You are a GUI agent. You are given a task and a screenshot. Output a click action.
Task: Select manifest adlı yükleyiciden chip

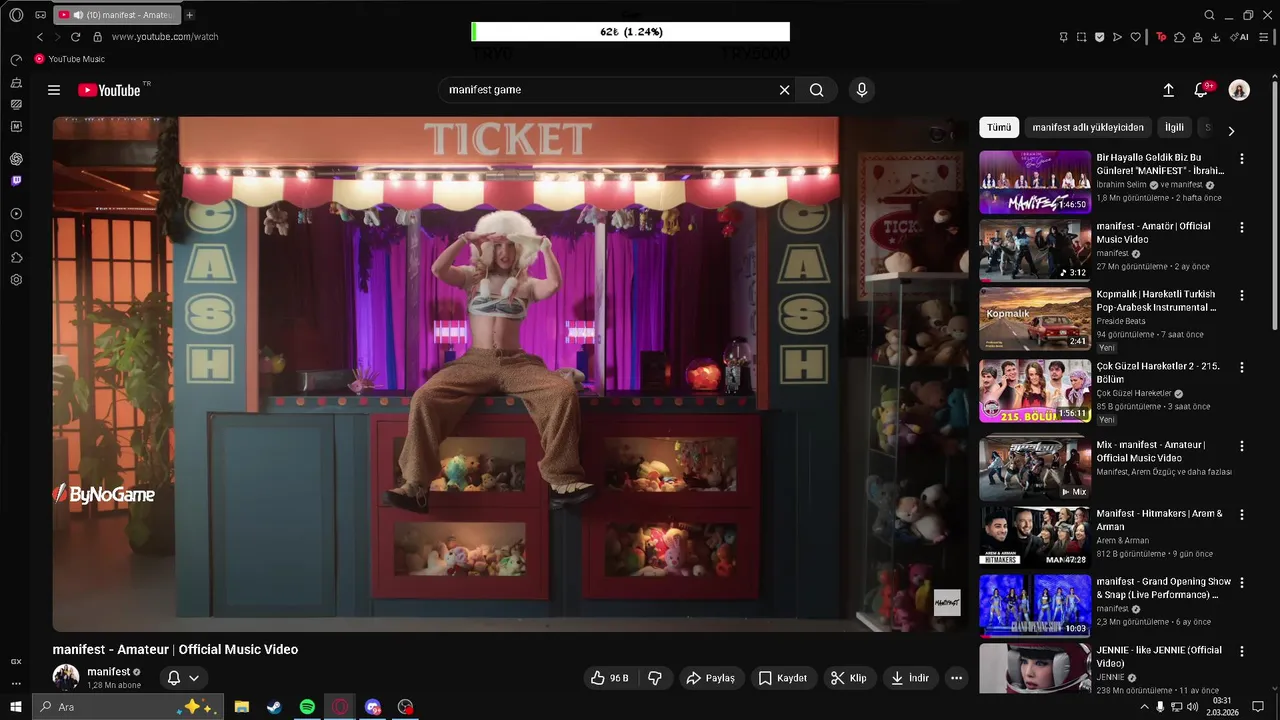(1088, 128)
